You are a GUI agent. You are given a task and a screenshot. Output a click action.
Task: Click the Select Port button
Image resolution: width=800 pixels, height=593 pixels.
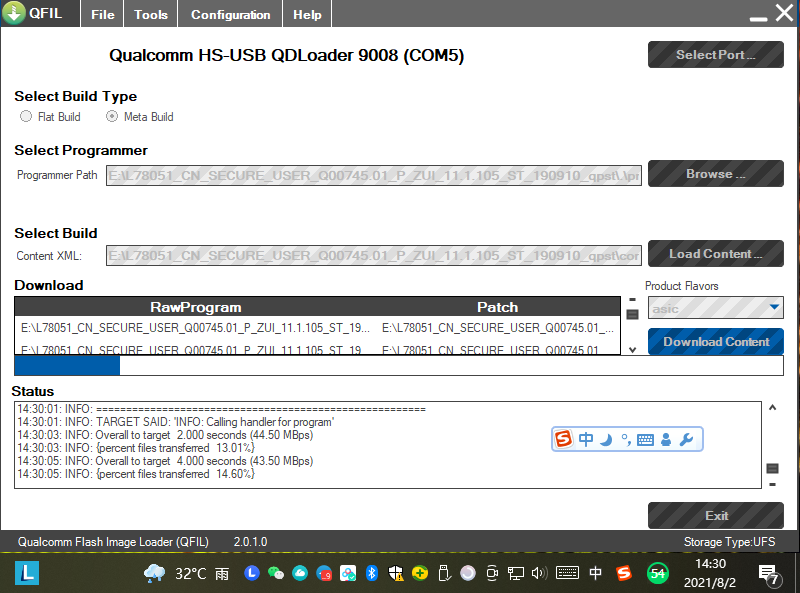click(715, 55)
